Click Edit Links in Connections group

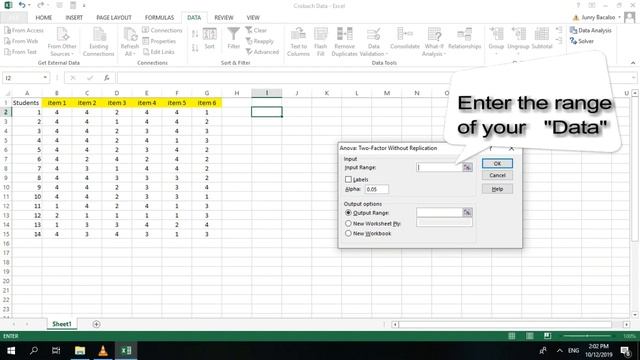[x=158, y=52]
